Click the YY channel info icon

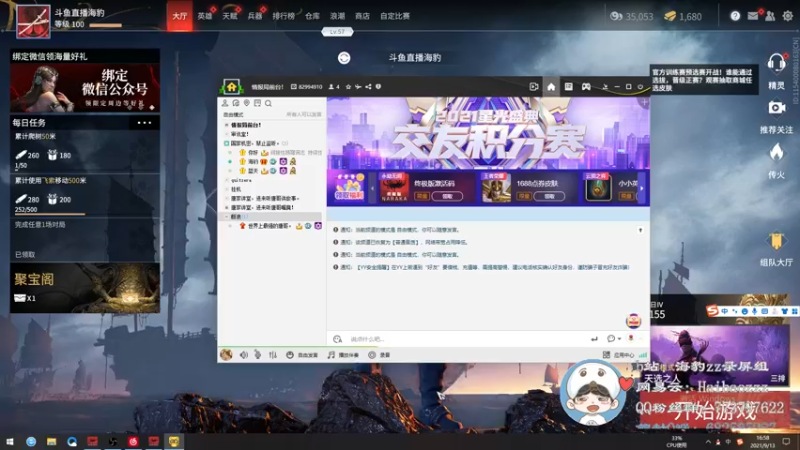point(378,87)
